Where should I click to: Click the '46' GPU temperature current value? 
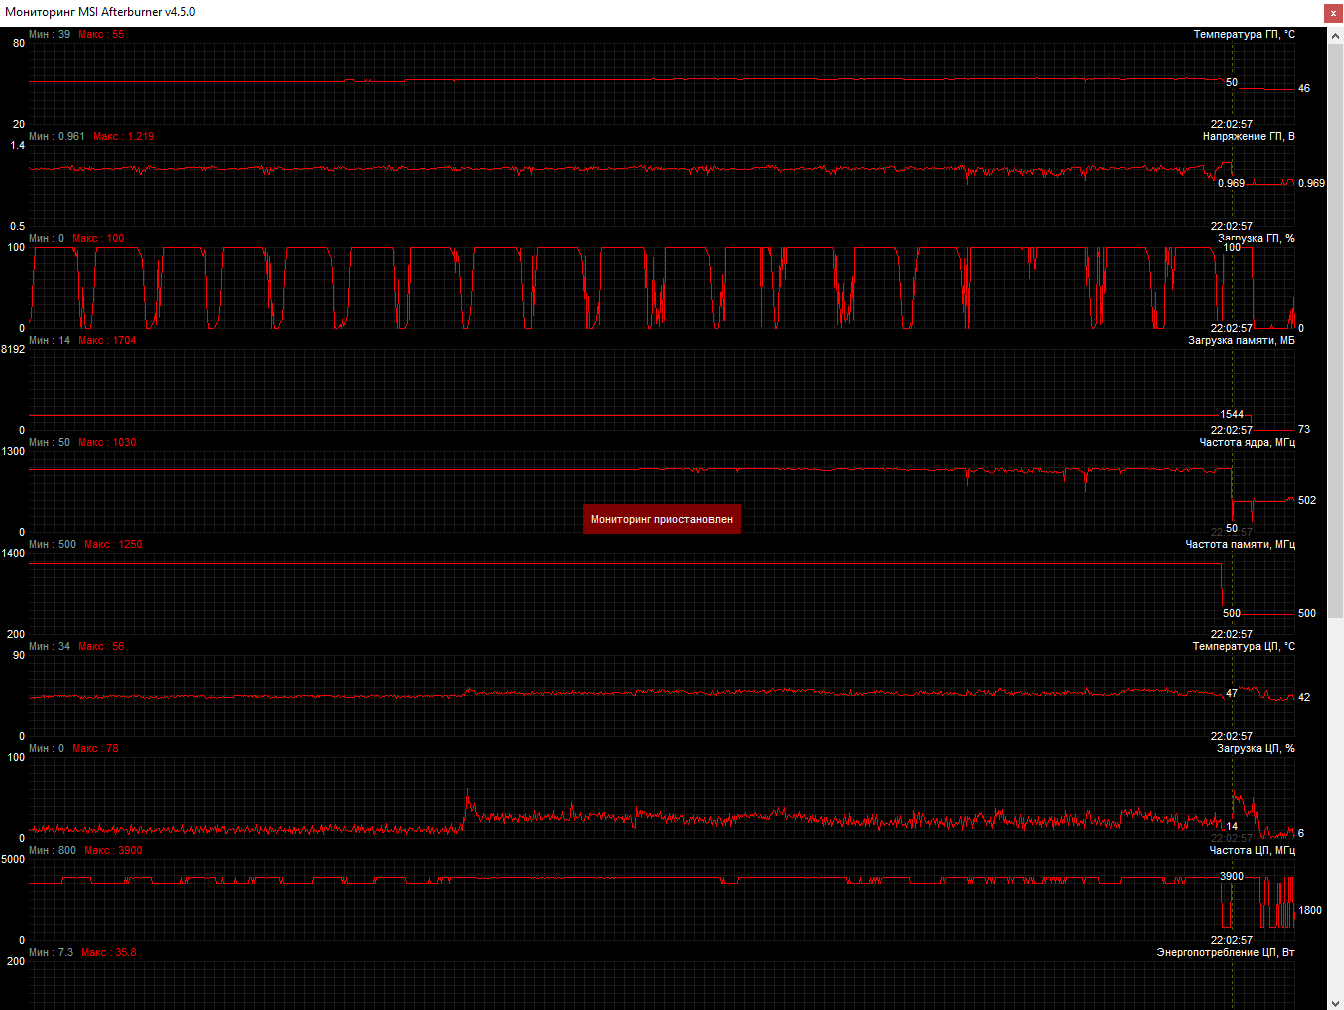(1304, 88)
